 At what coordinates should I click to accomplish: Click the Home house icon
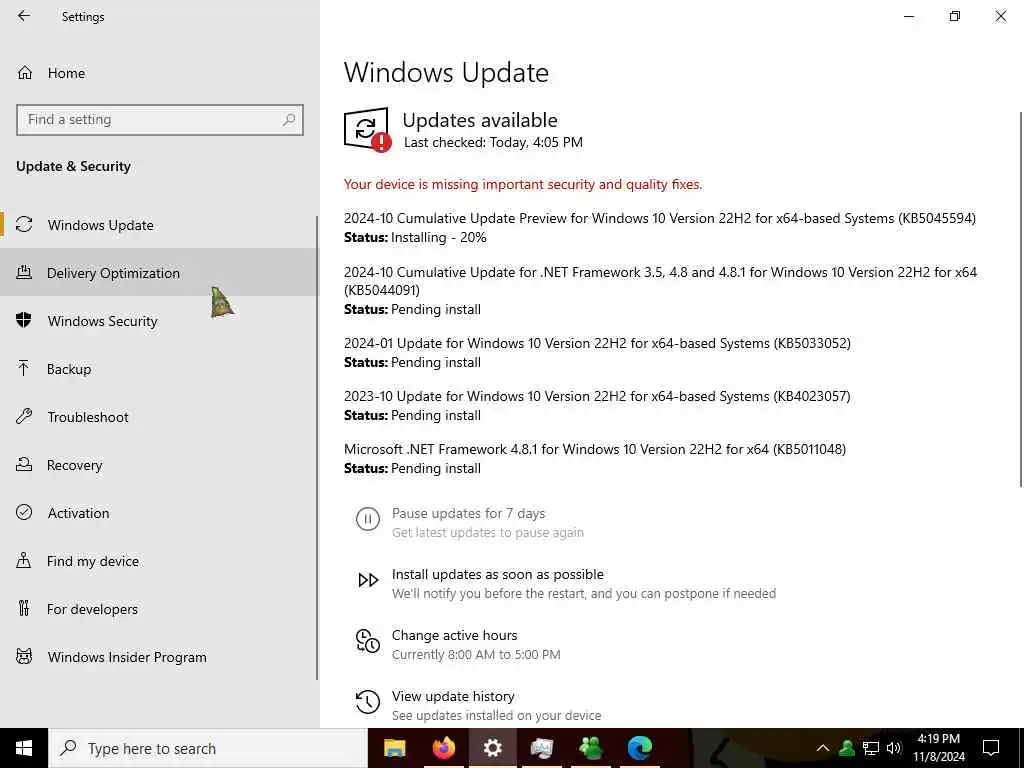pyautogui.click(x=25, y=73)
